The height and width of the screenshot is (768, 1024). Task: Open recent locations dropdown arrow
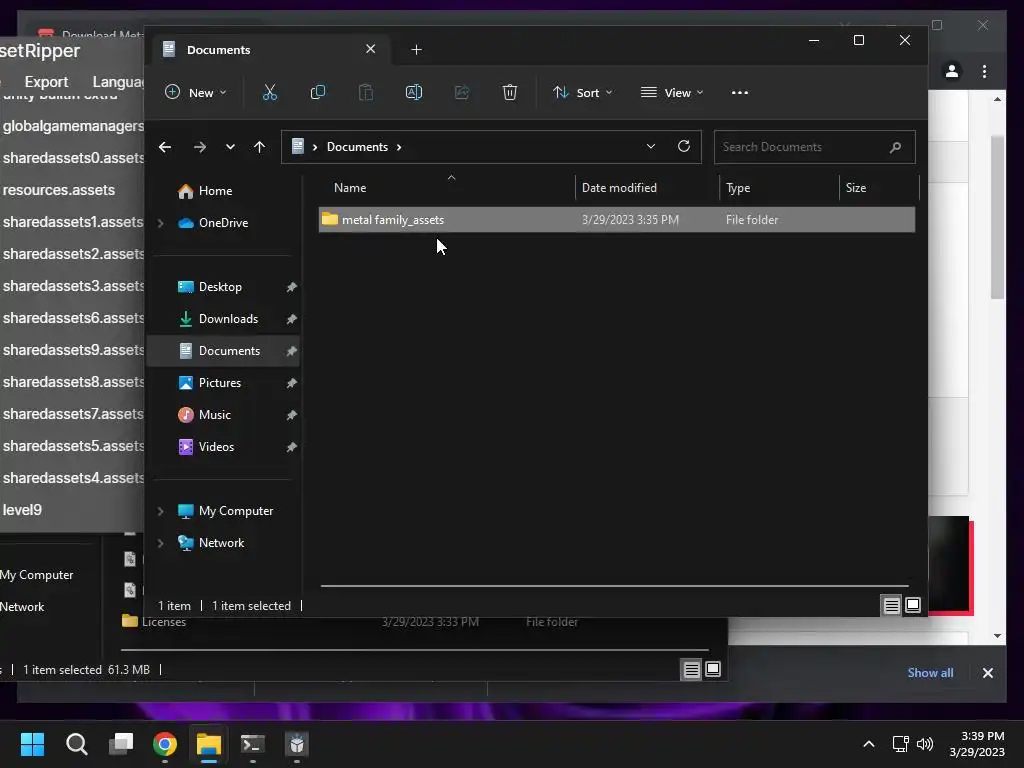pos(230,148)
